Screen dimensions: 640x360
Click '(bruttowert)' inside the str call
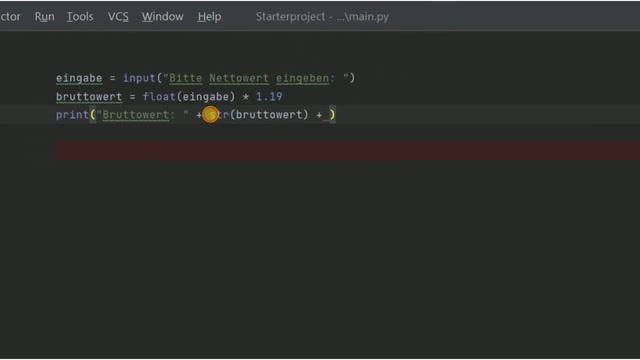[269, 115]
